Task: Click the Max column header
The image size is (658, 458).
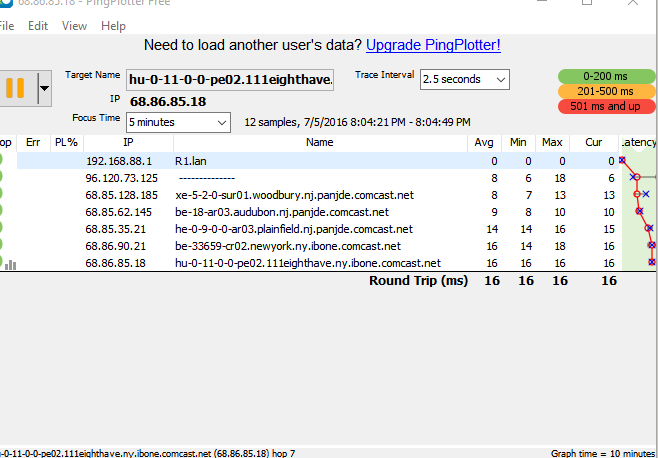Action: tap(552, 142)
